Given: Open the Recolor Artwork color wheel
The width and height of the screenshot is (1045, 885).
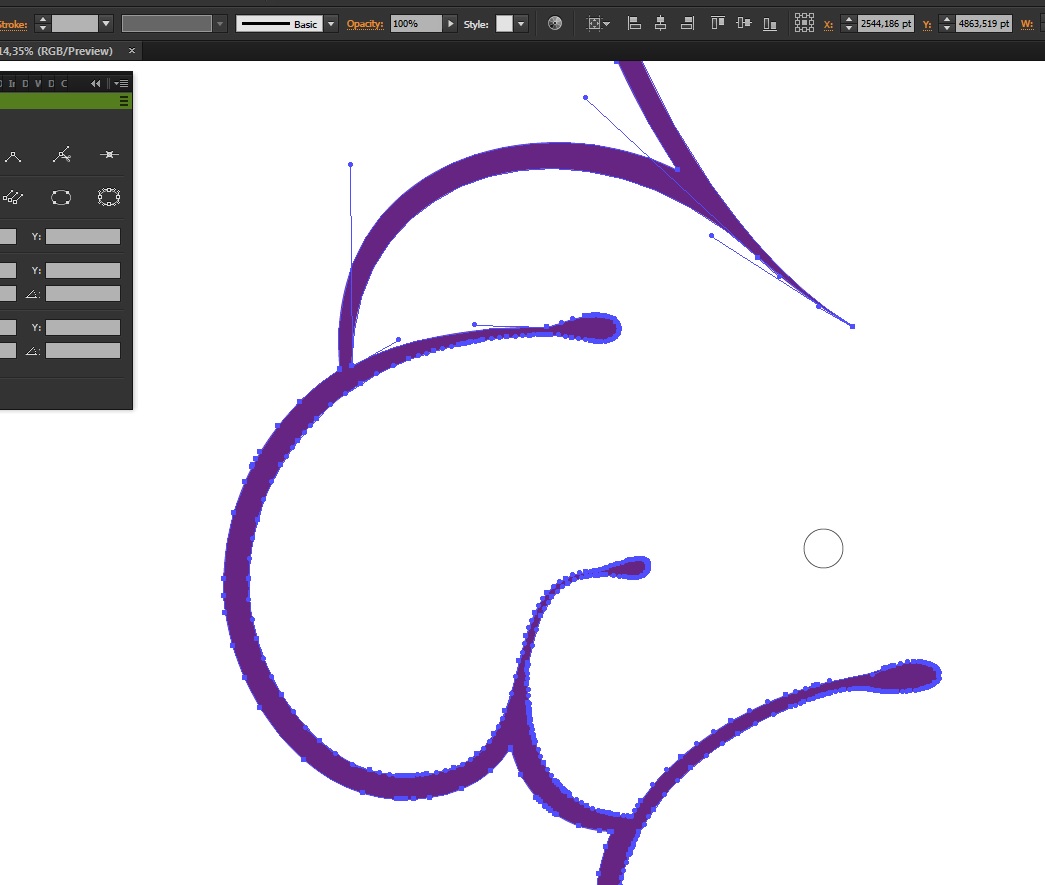Looking at the screenshot, I should [554, 24].
